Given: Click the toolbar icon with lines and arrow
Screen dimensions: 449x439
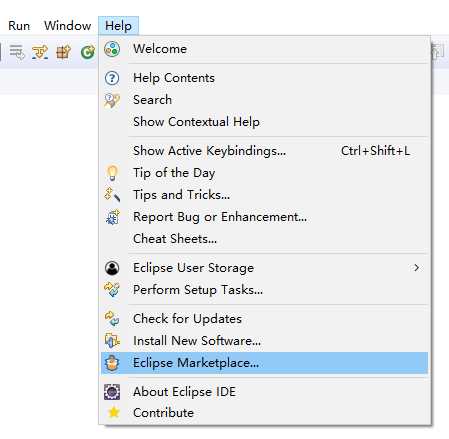Looking at the screenshot, I should coord(17,52).
